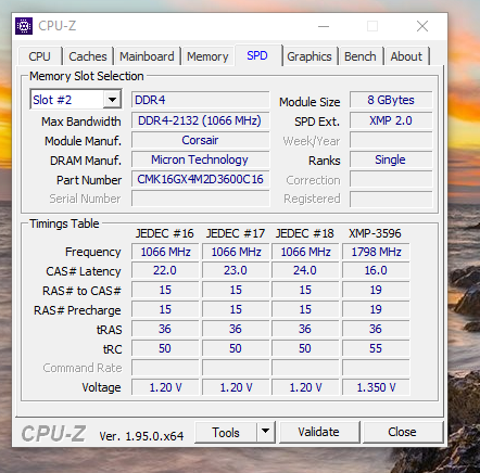Go to the Mainboard tab

(147, 56)
